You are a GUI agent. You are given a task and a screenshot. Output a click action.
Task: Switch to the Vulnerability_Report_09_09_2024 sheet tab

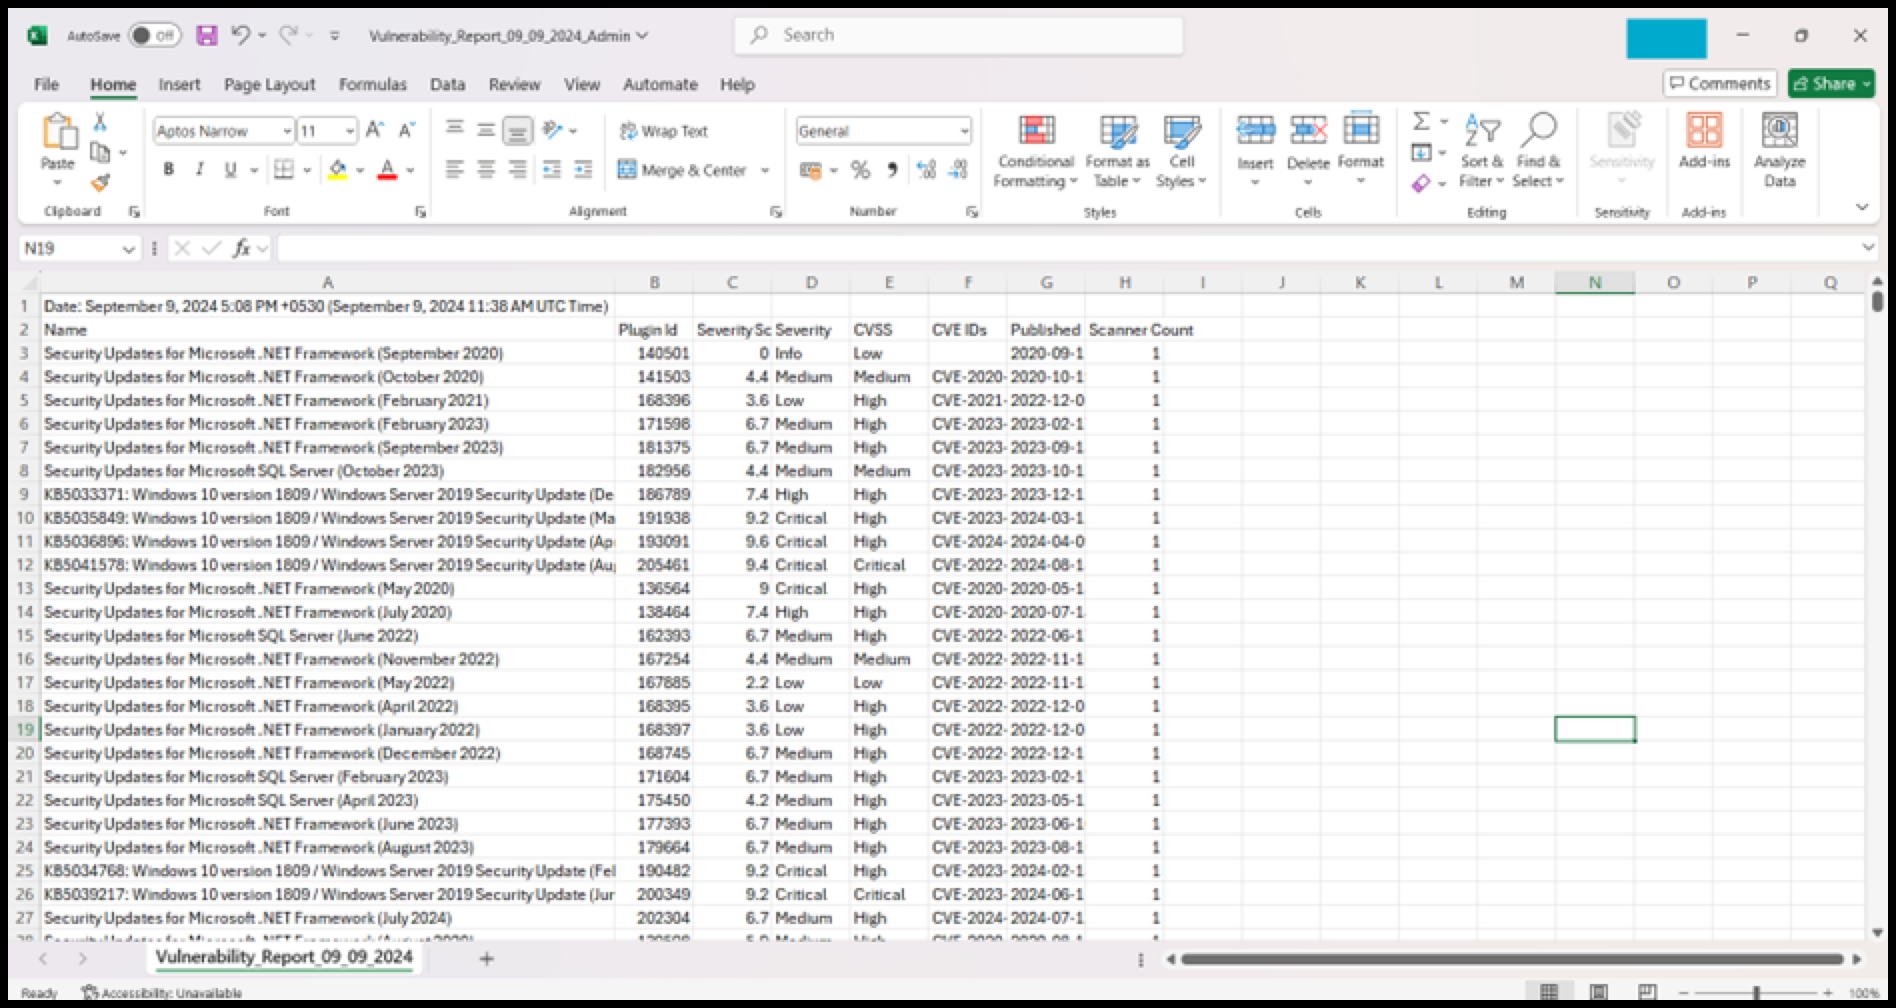coord(283,957)
